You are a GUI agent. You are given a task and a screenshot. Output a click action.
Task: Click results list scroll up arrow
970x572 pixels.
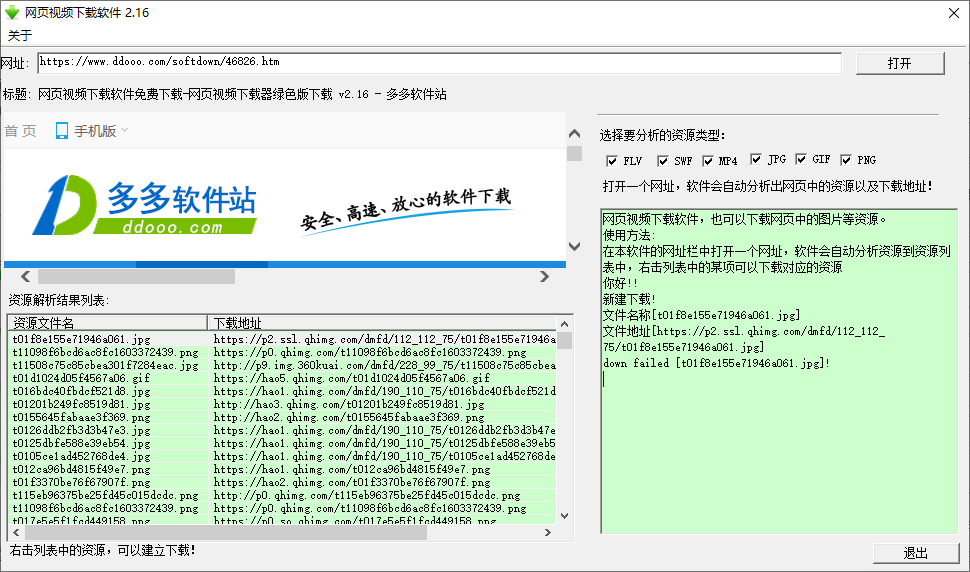click(x=564, y=323)
